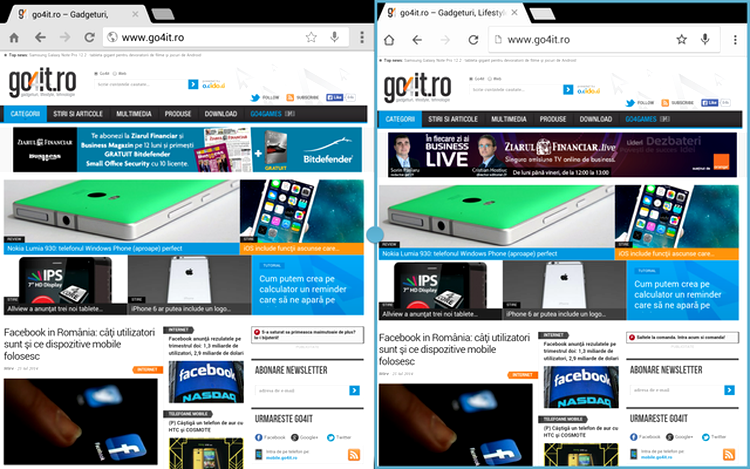The height and width of the screenshot is (469, 750).
Task: Click orange RSS feed icon in right window
Action: pos(729,454)
